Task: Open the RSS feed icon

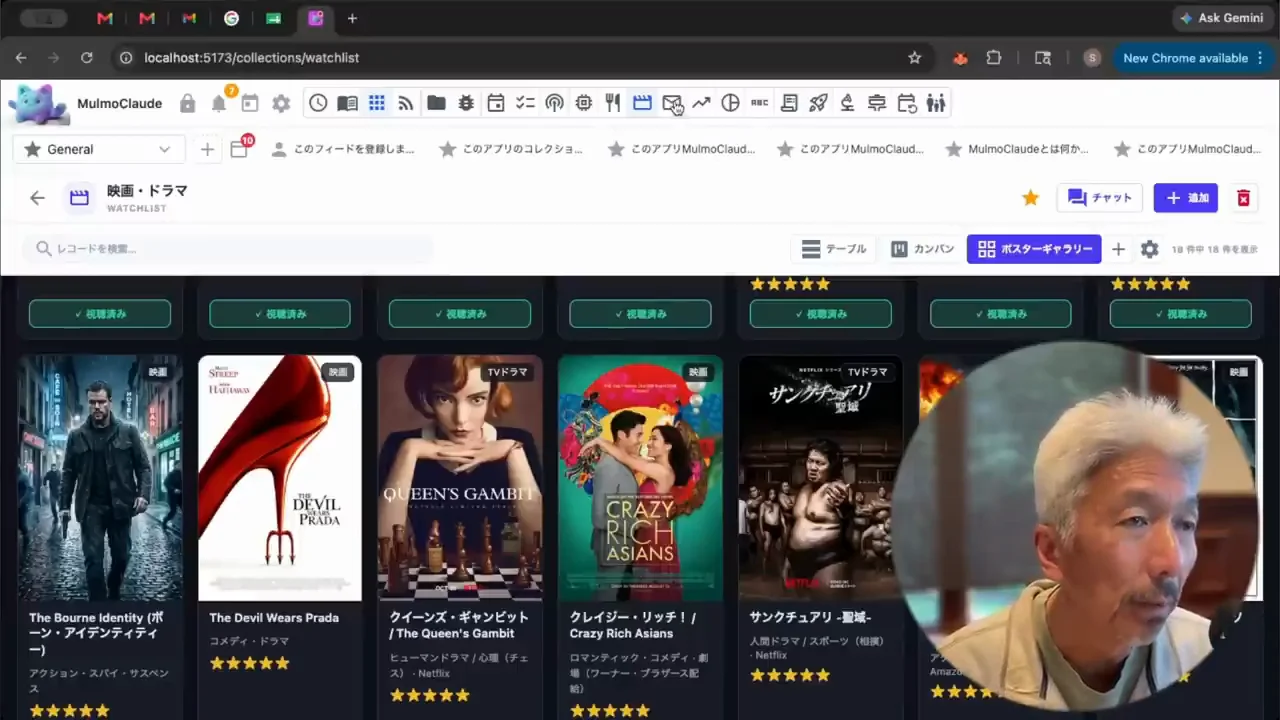Action: point(406,103)
